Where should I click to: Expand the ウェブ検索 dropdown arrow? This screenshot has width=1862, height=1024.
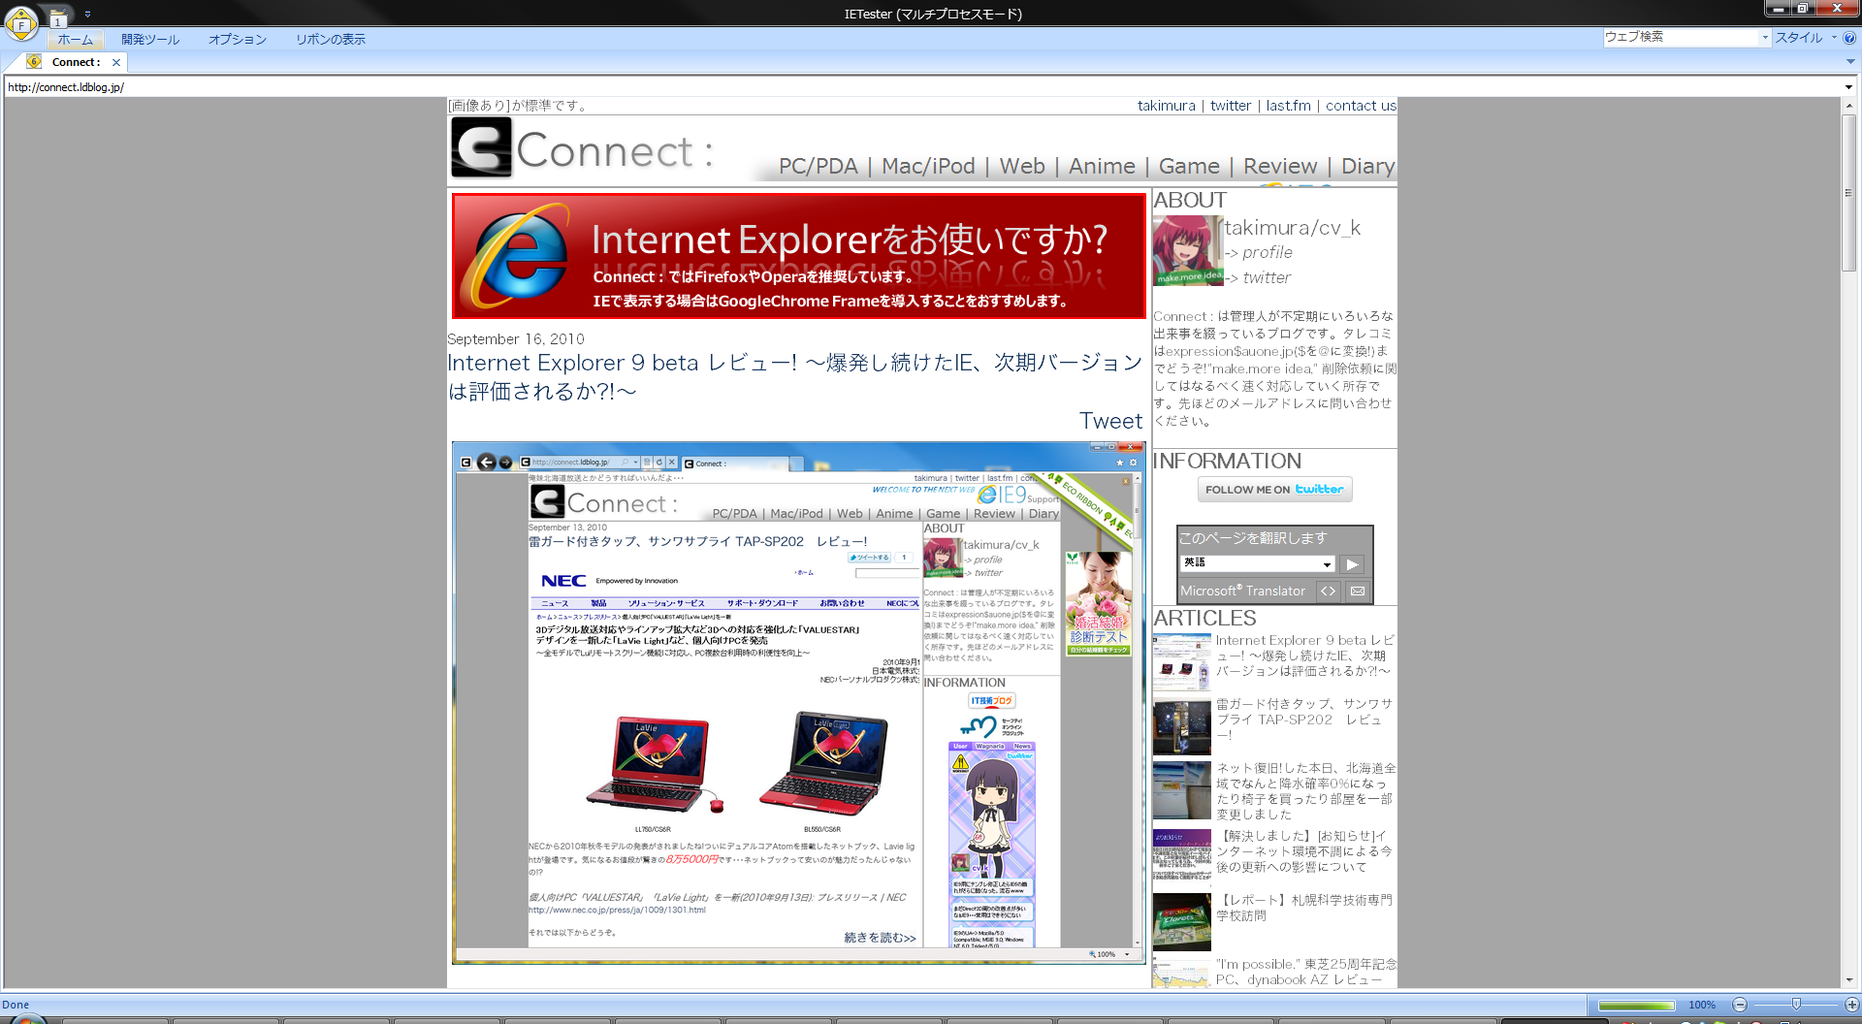(1765, 37)
